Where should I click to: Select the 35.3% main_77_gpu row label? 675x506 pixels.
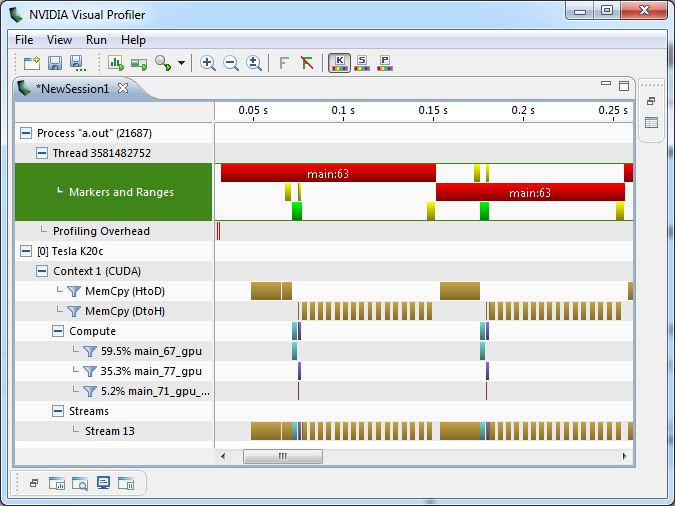click(151, 371)
